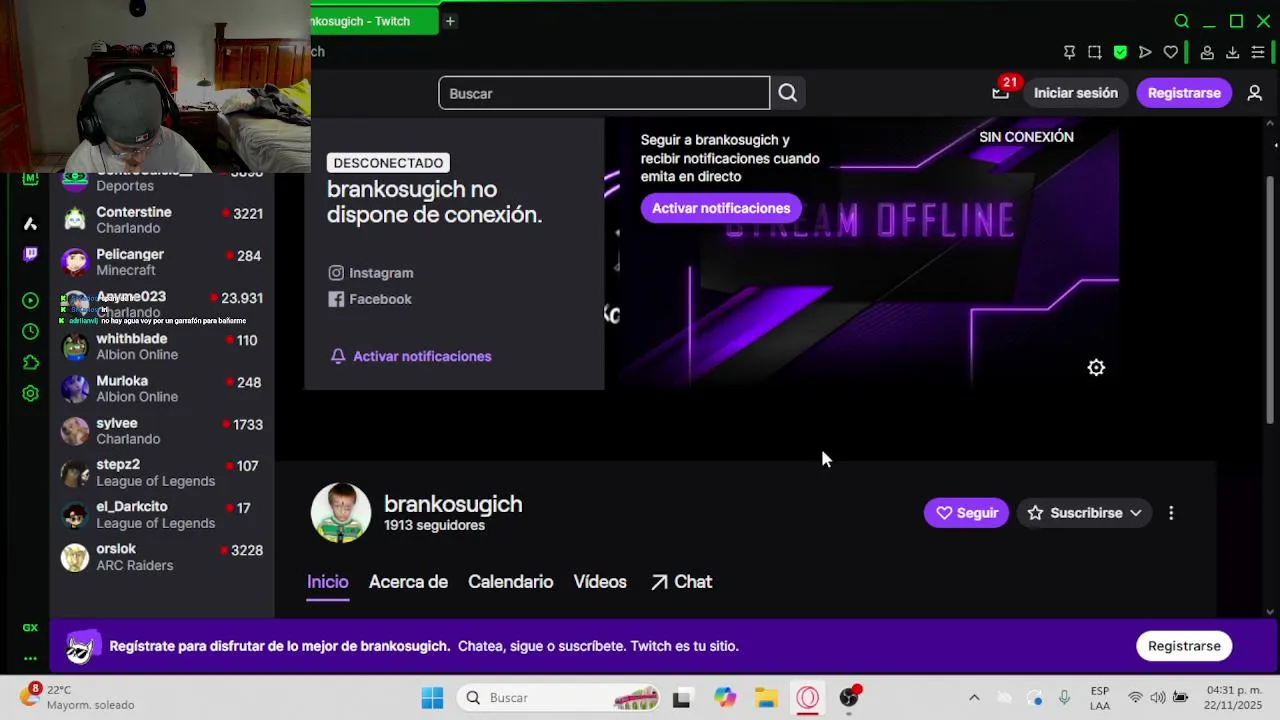Expand the Suscribirse dropdown

click(1085, 513)
